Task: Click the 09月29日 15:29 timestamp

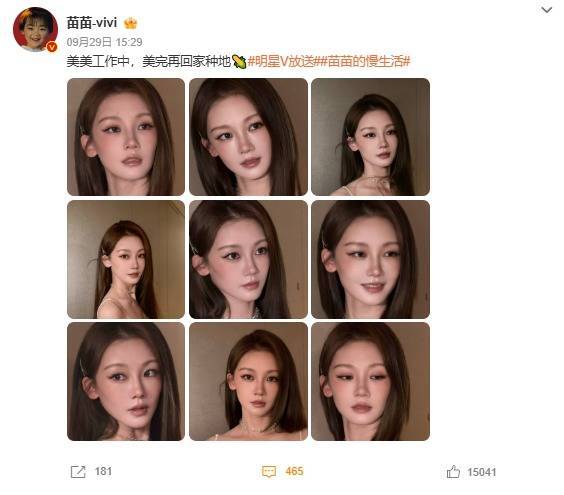Action: (x=104, y=42)
